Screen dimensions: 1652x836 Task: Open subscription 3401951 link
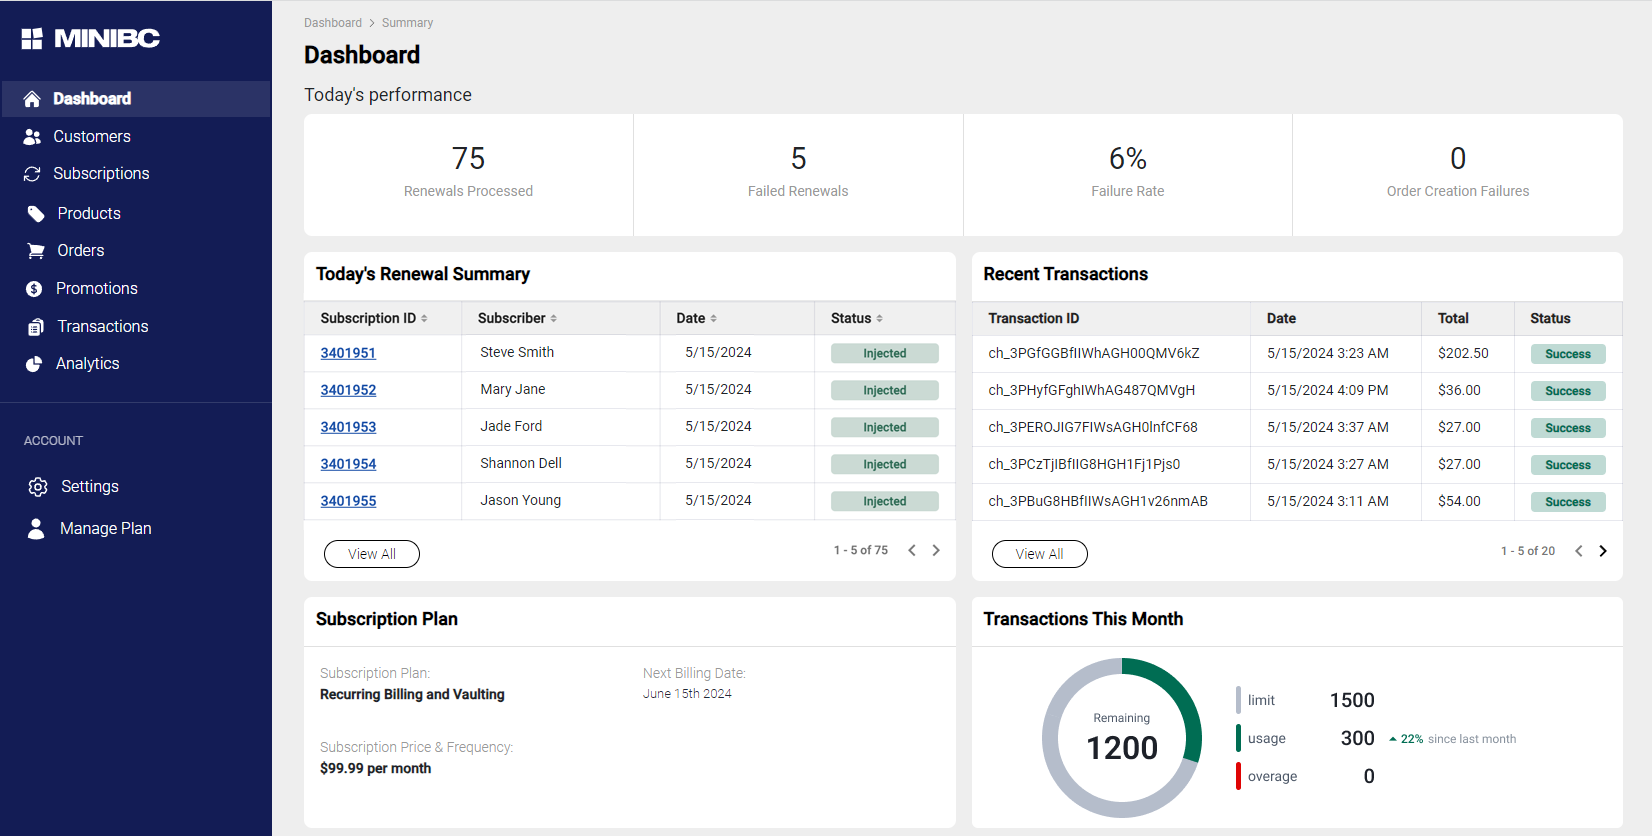[x=348, y=353]
